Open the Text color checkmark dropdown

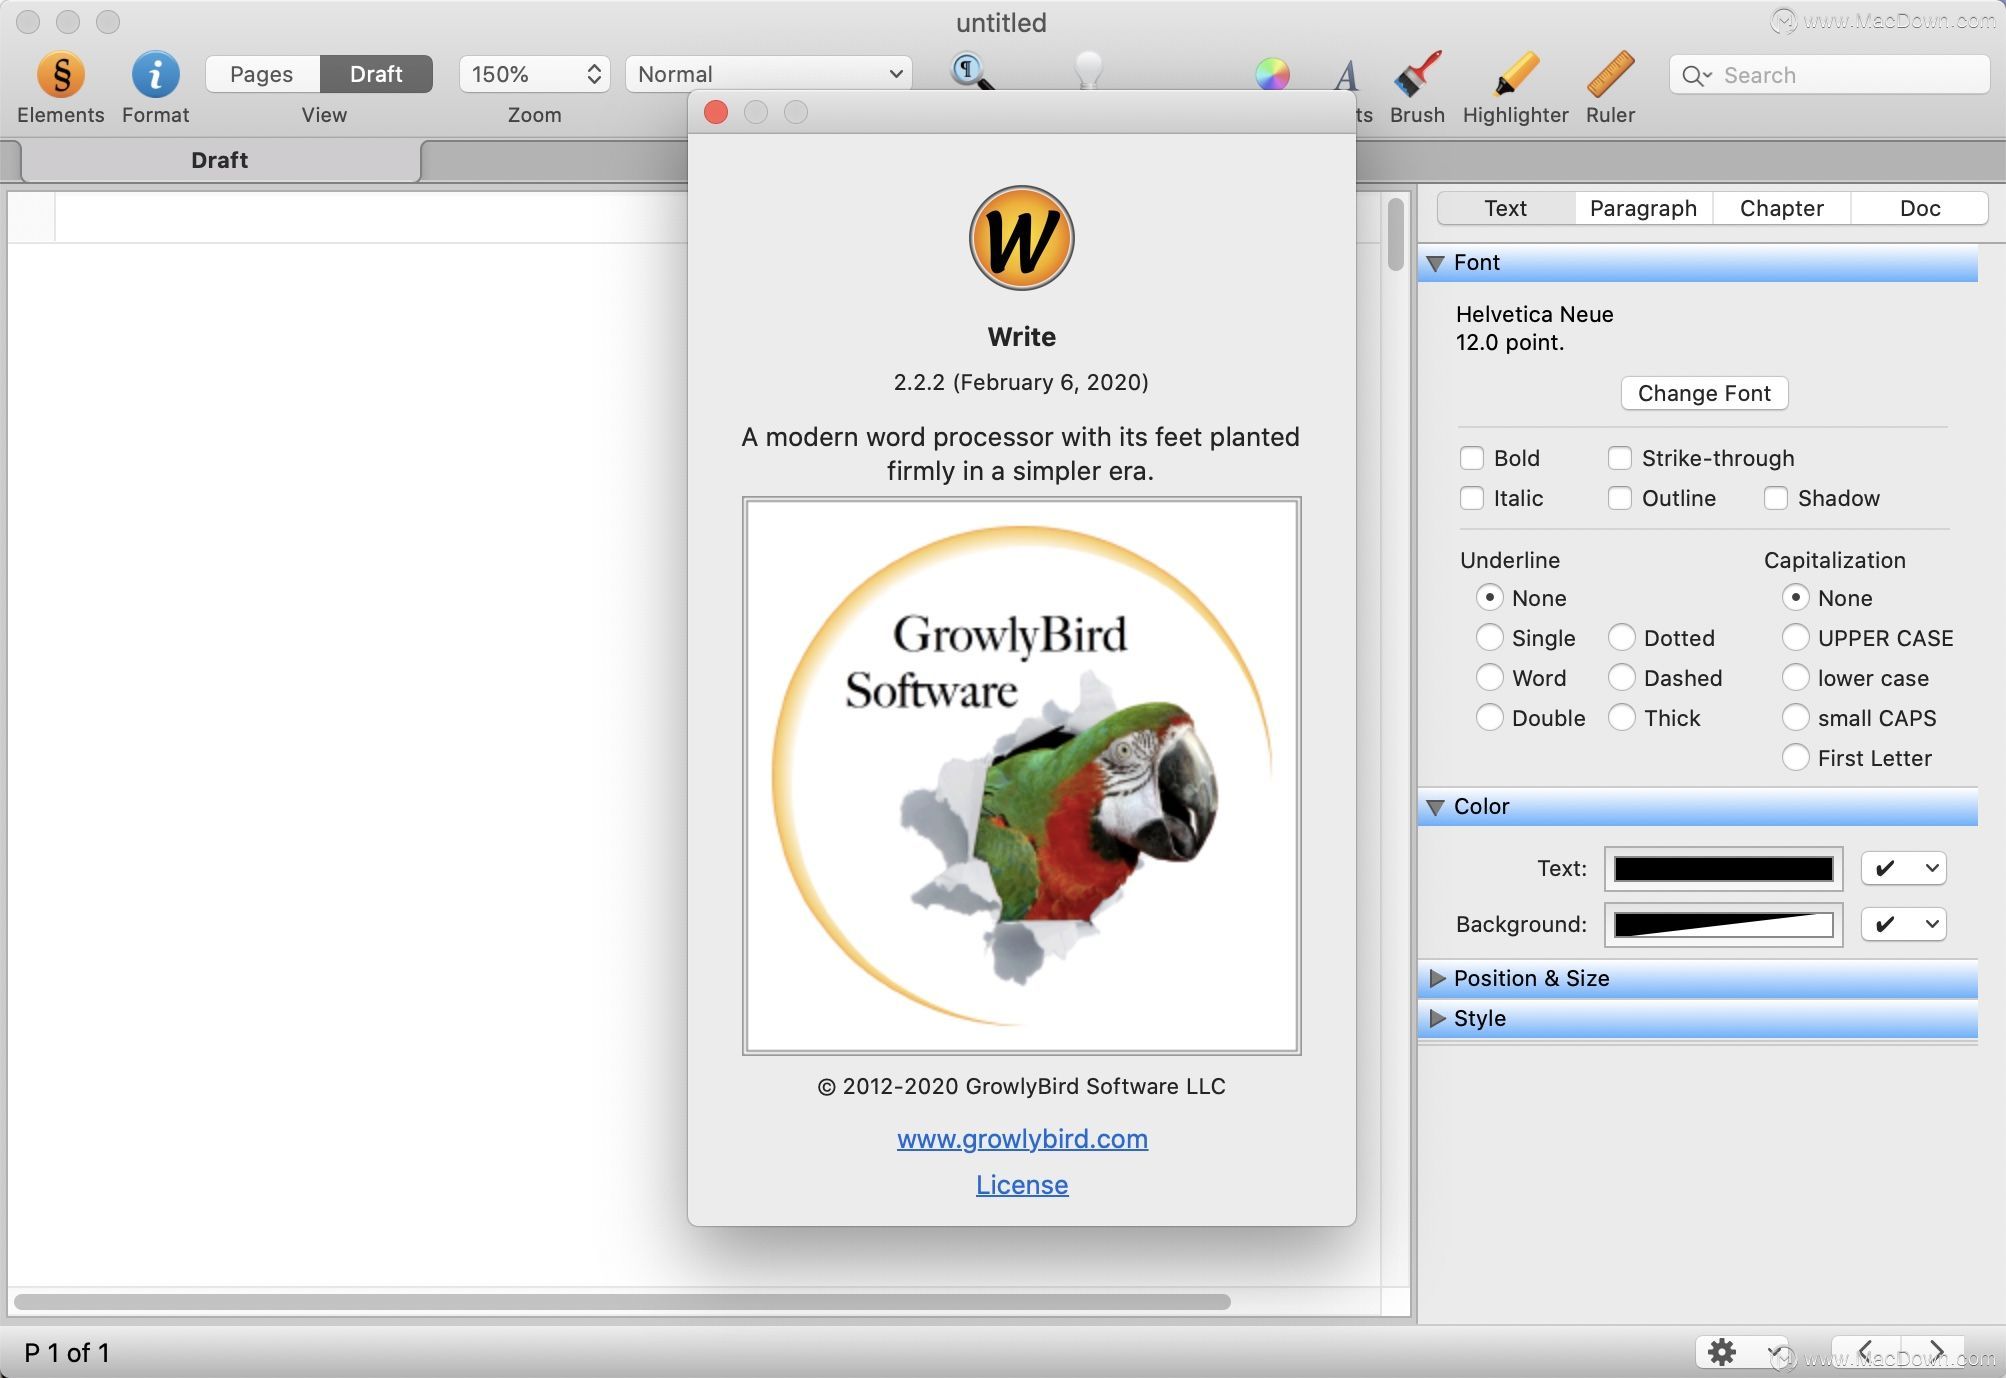click(x=1903, y=868)
